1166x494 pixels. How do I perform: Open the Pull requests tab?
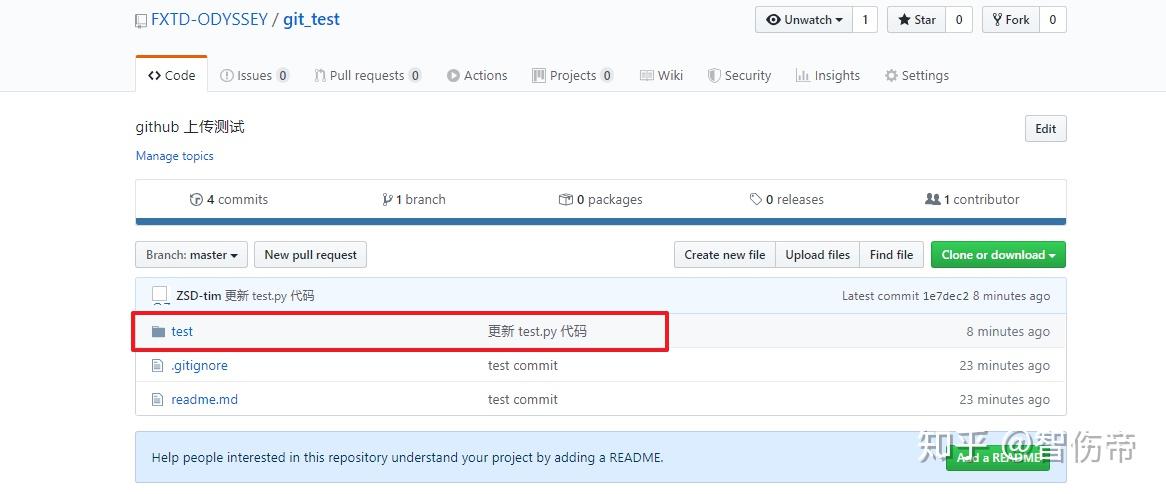[366, 76]
